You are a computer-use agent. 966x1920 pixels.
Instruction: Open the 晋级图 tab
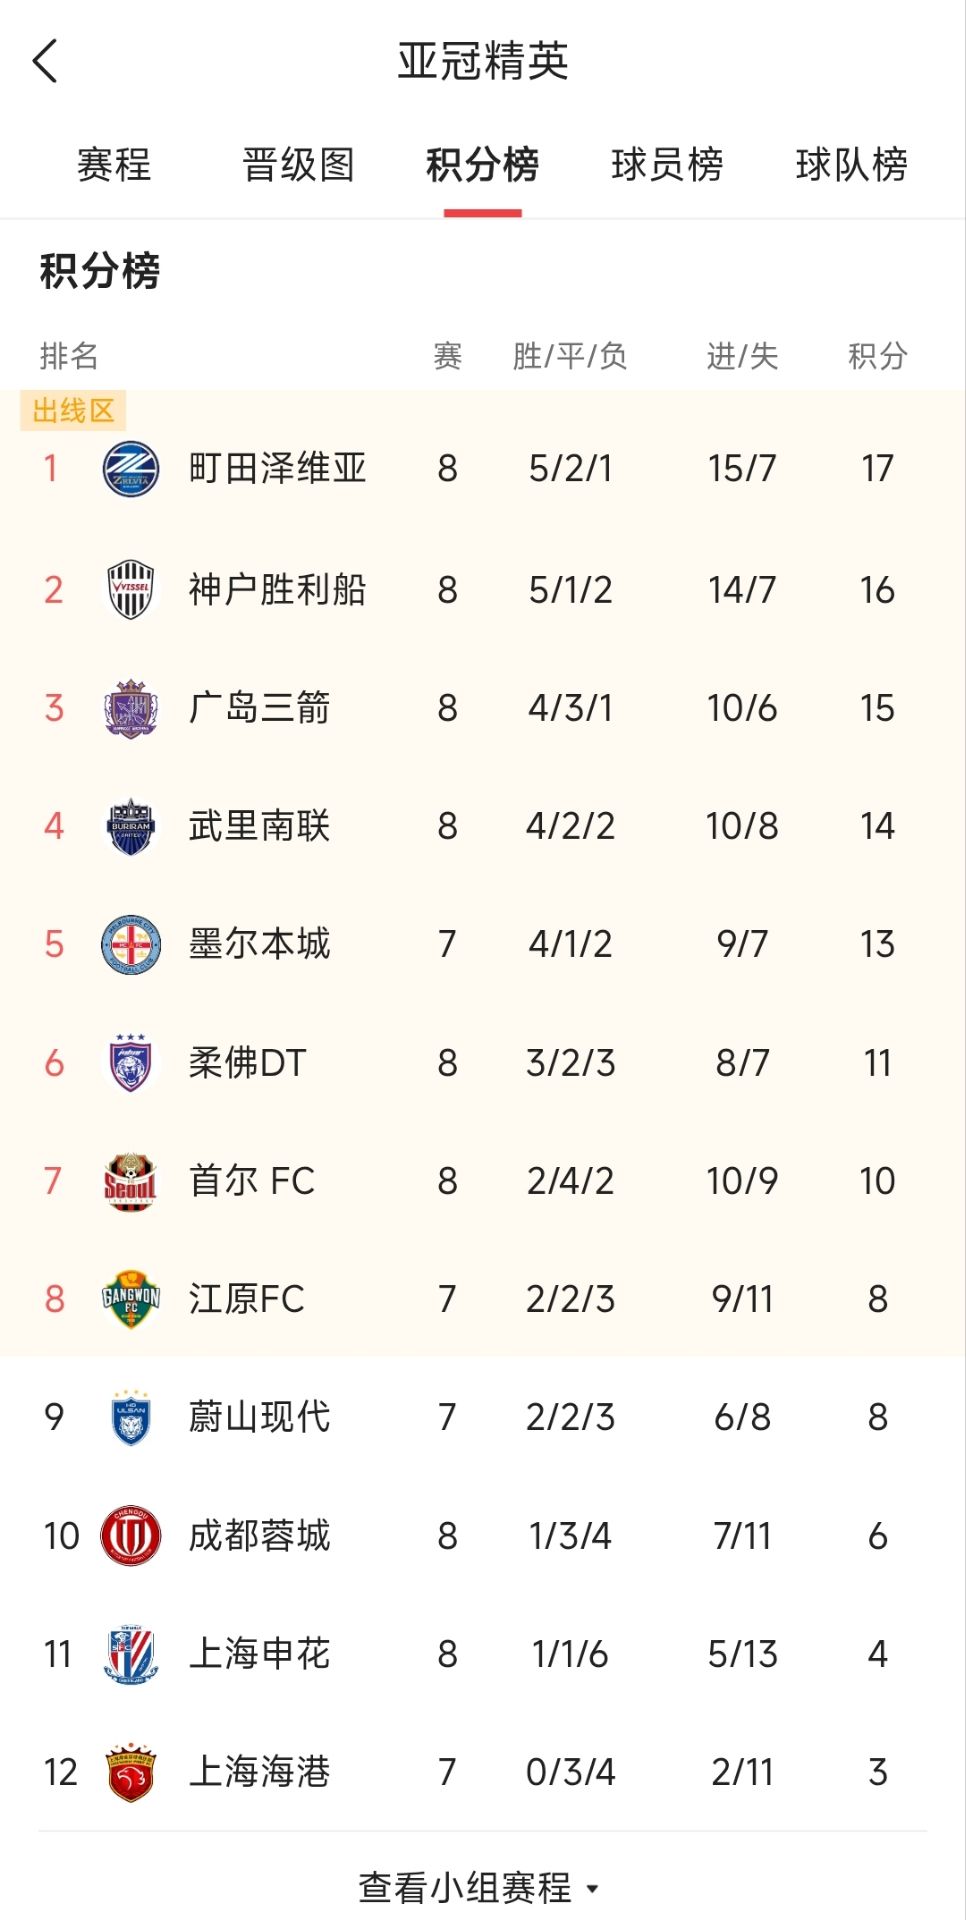[x=298, y=165]
